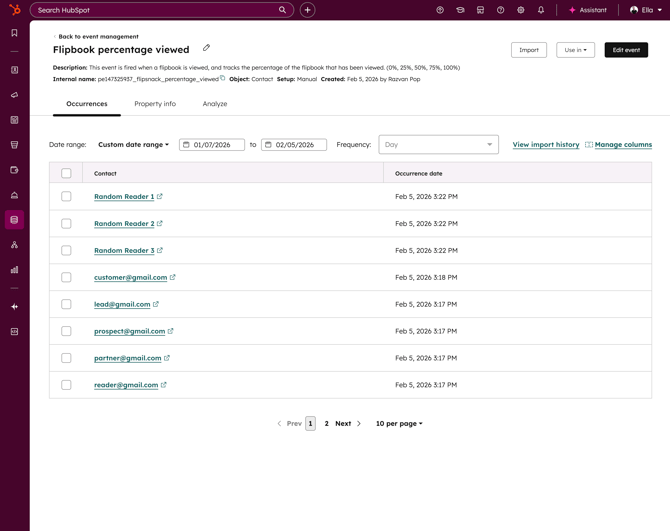The height and width of the screenshot is (531, 670).
Task: Select the checkbox for customer@gmail.com row
Action: point(66,277)
